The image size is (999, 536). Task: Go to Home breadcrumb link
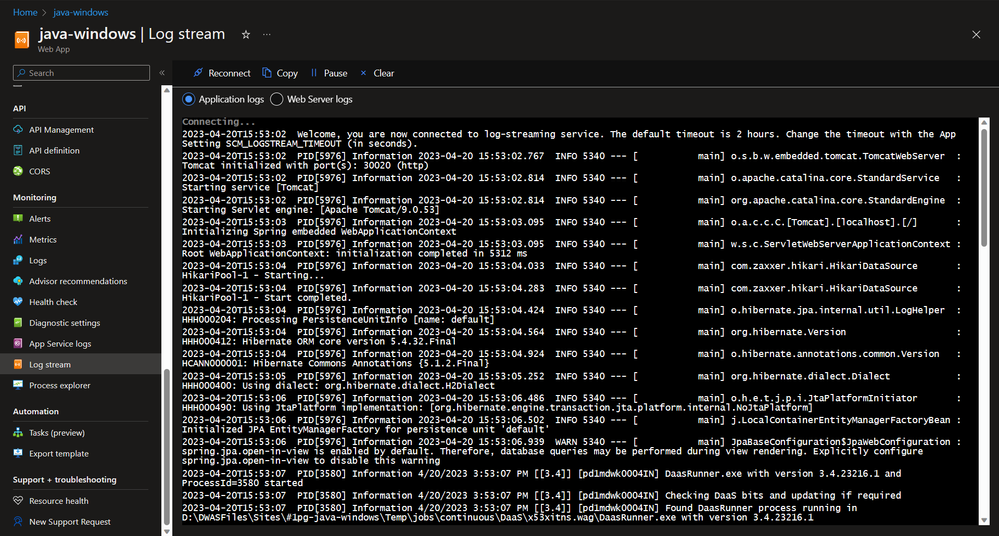tap(25, 12)
